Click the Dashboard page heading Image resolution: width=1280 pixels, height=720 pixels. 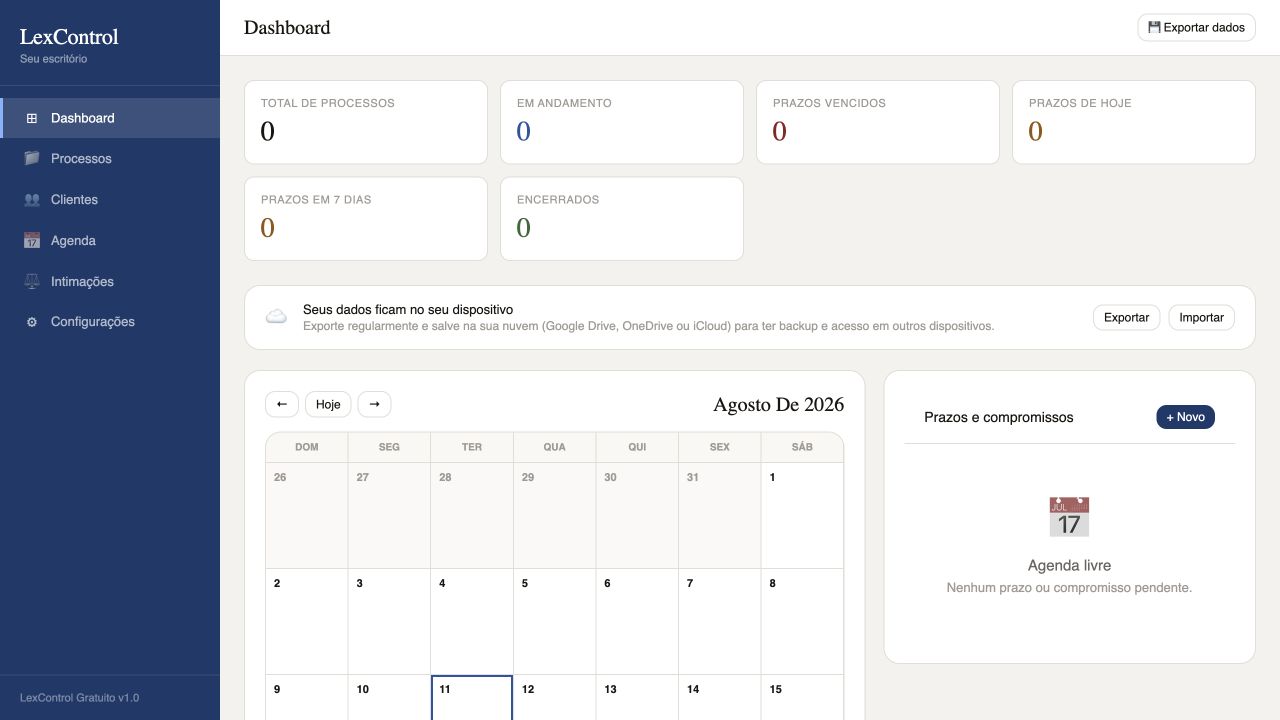287,28
